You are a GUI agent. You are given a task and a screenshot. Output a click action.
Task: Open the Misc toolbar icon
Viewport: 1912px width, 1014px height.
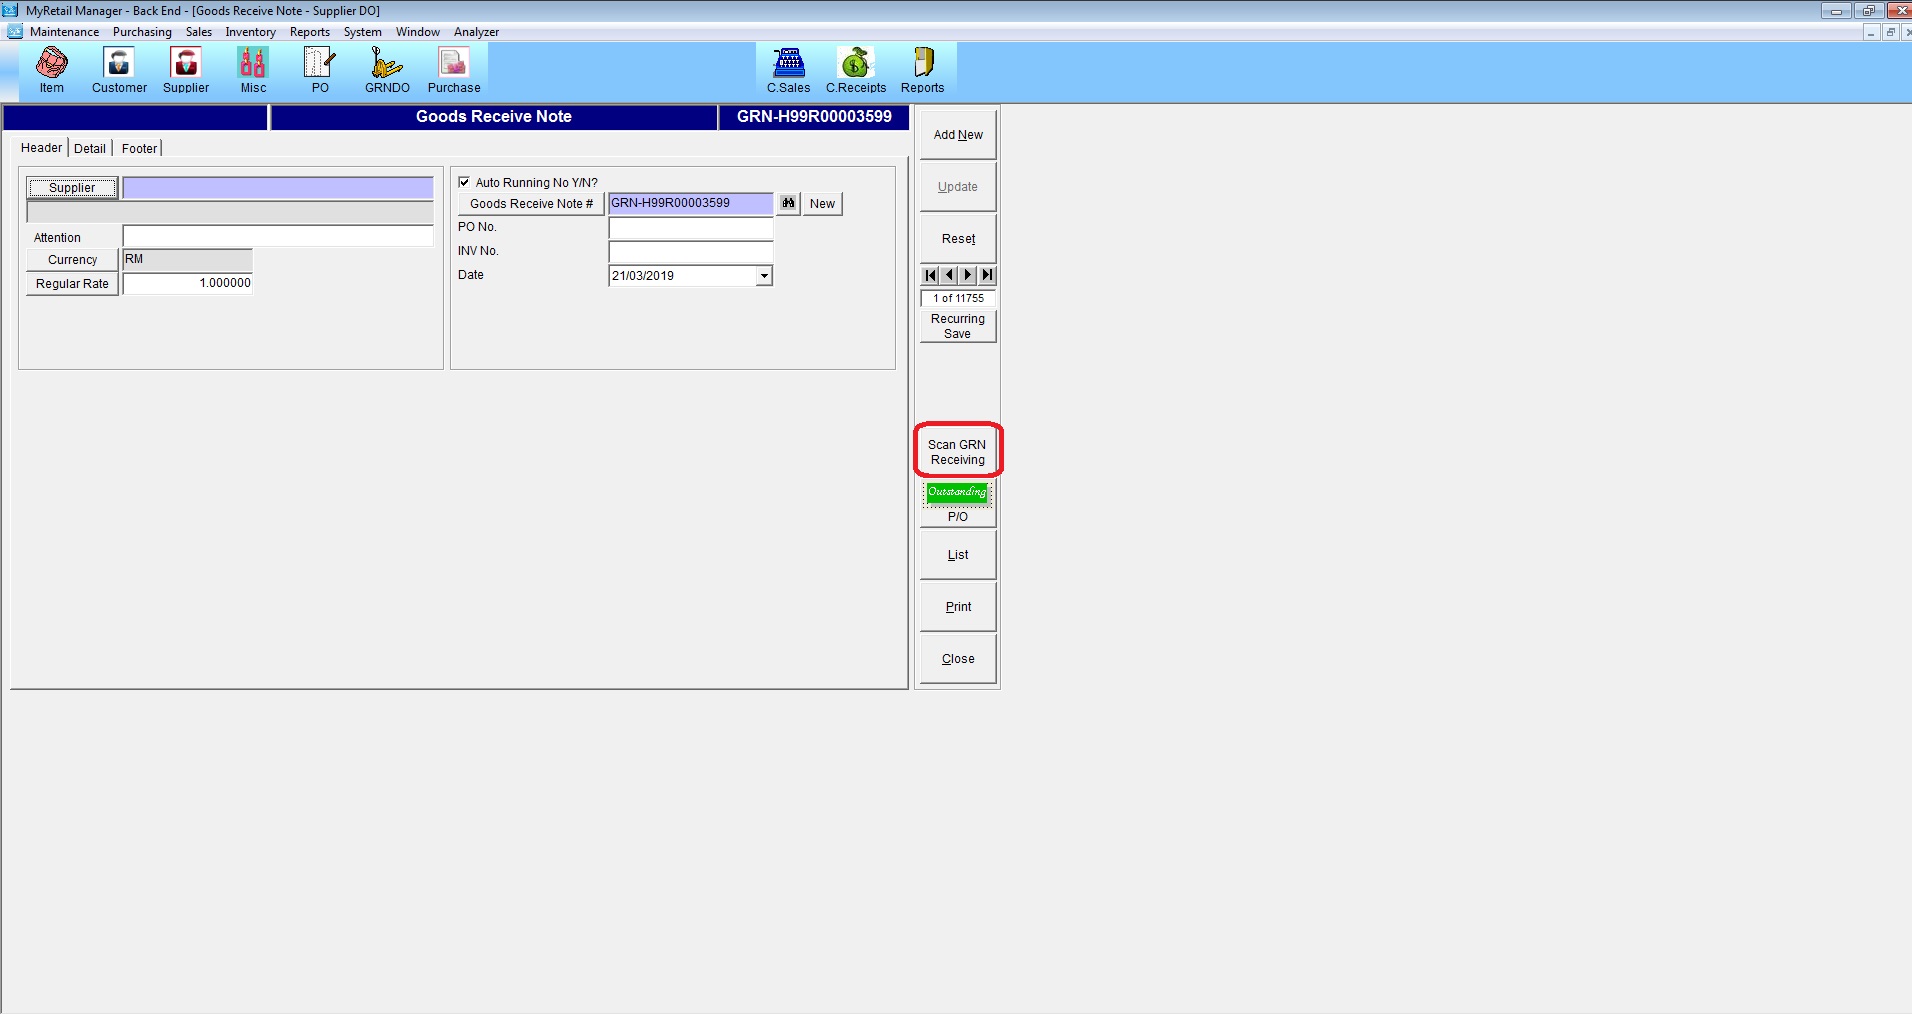click(x=253, y=70)
